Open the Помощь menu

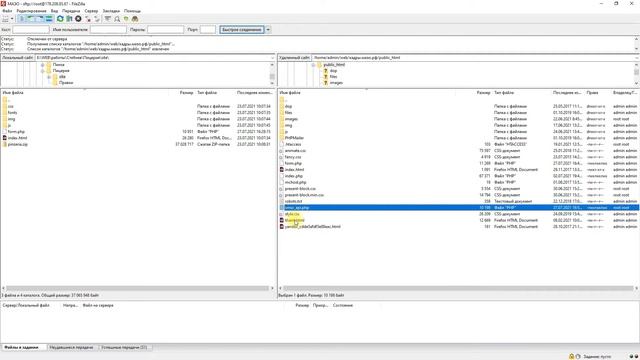[x=132, y=11]
